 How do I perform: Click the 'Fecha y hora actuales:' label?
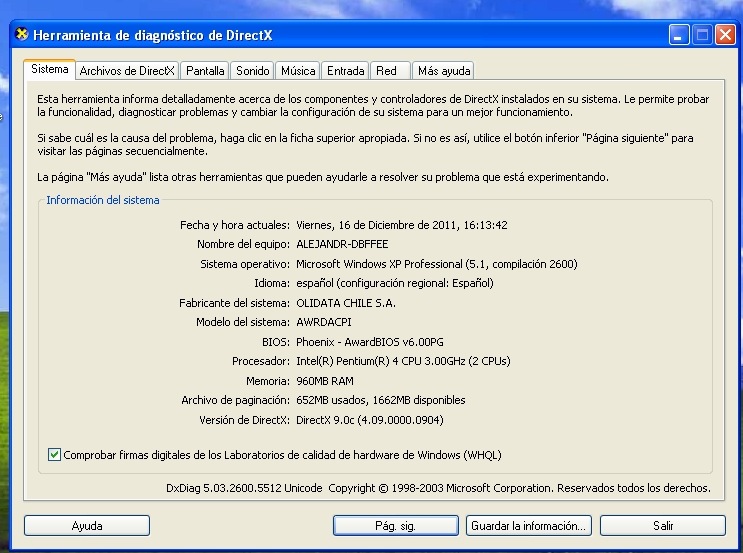pos(235,225)
